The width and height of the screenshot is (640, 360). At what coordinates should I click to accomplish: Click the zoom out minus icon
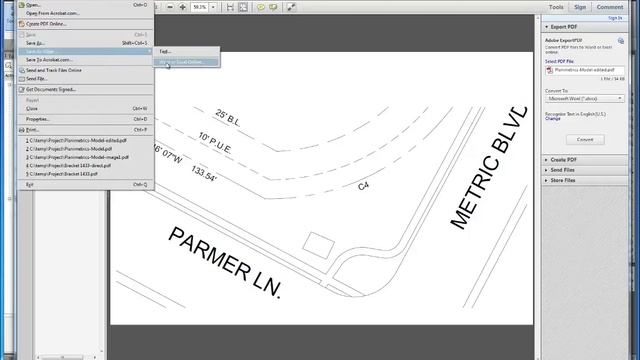click(170, 7)
